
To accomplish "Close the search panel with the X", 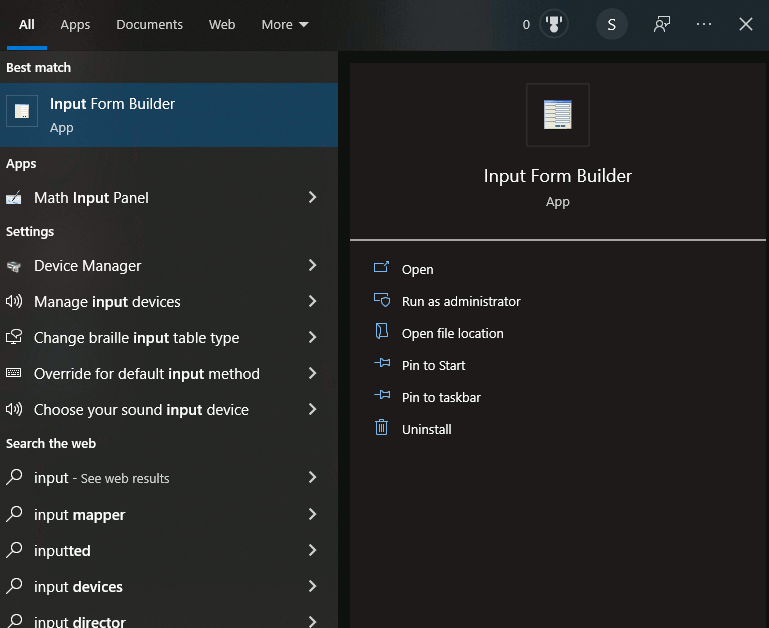I will (746, 24).
